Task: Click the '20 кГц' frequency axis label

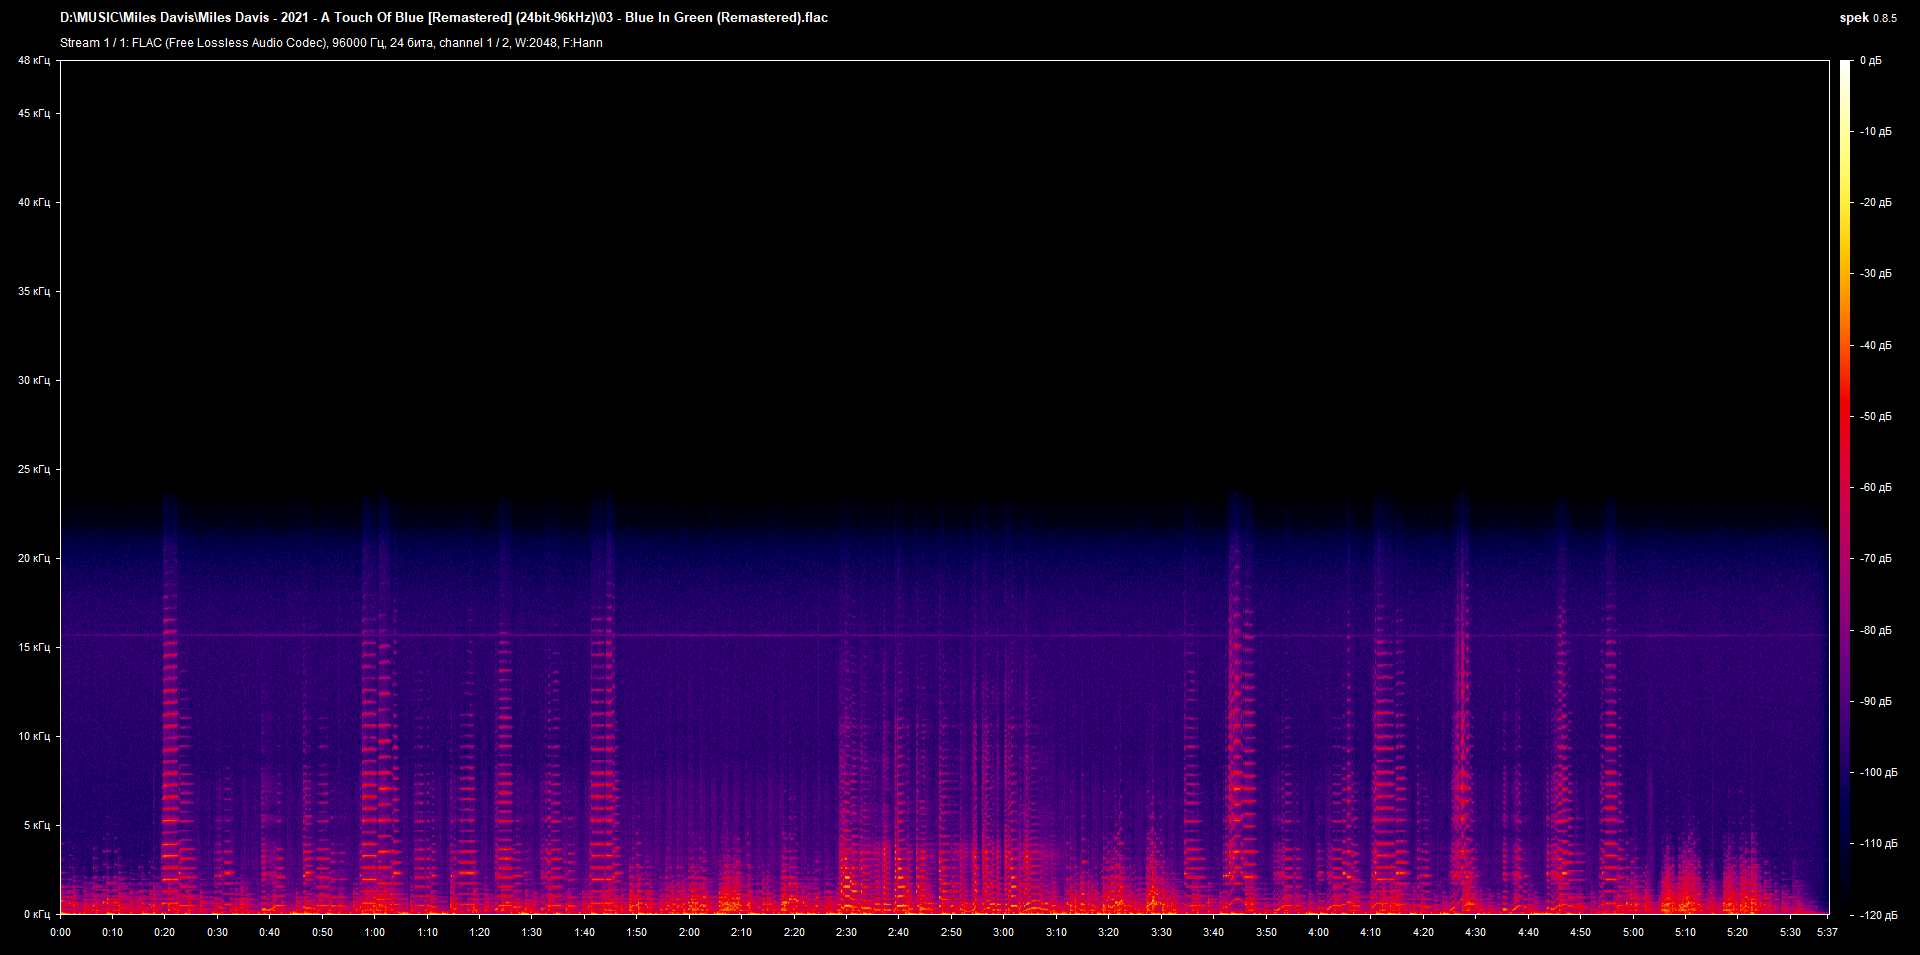Action: [x=34, y=559]
